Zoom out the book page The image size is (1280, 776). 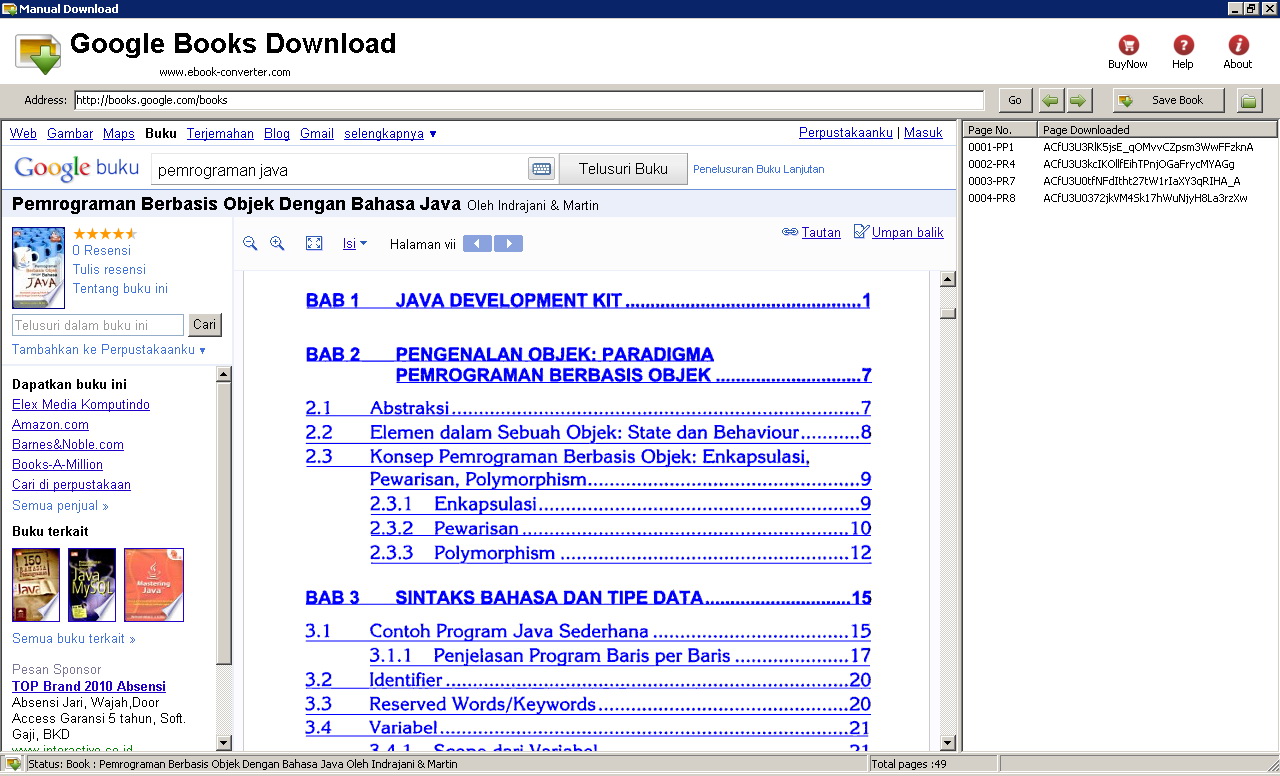pyautogui.click(x=250, y=243)
